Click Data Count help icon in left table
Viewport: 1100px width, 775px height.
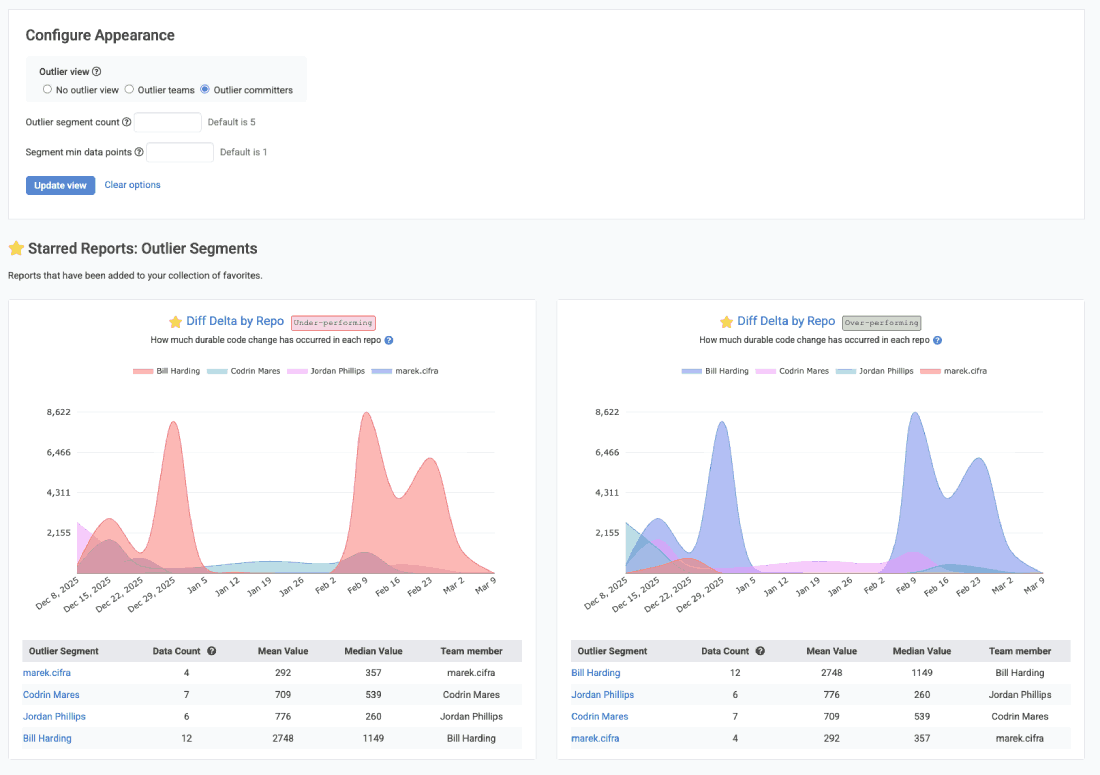(212, 651)
